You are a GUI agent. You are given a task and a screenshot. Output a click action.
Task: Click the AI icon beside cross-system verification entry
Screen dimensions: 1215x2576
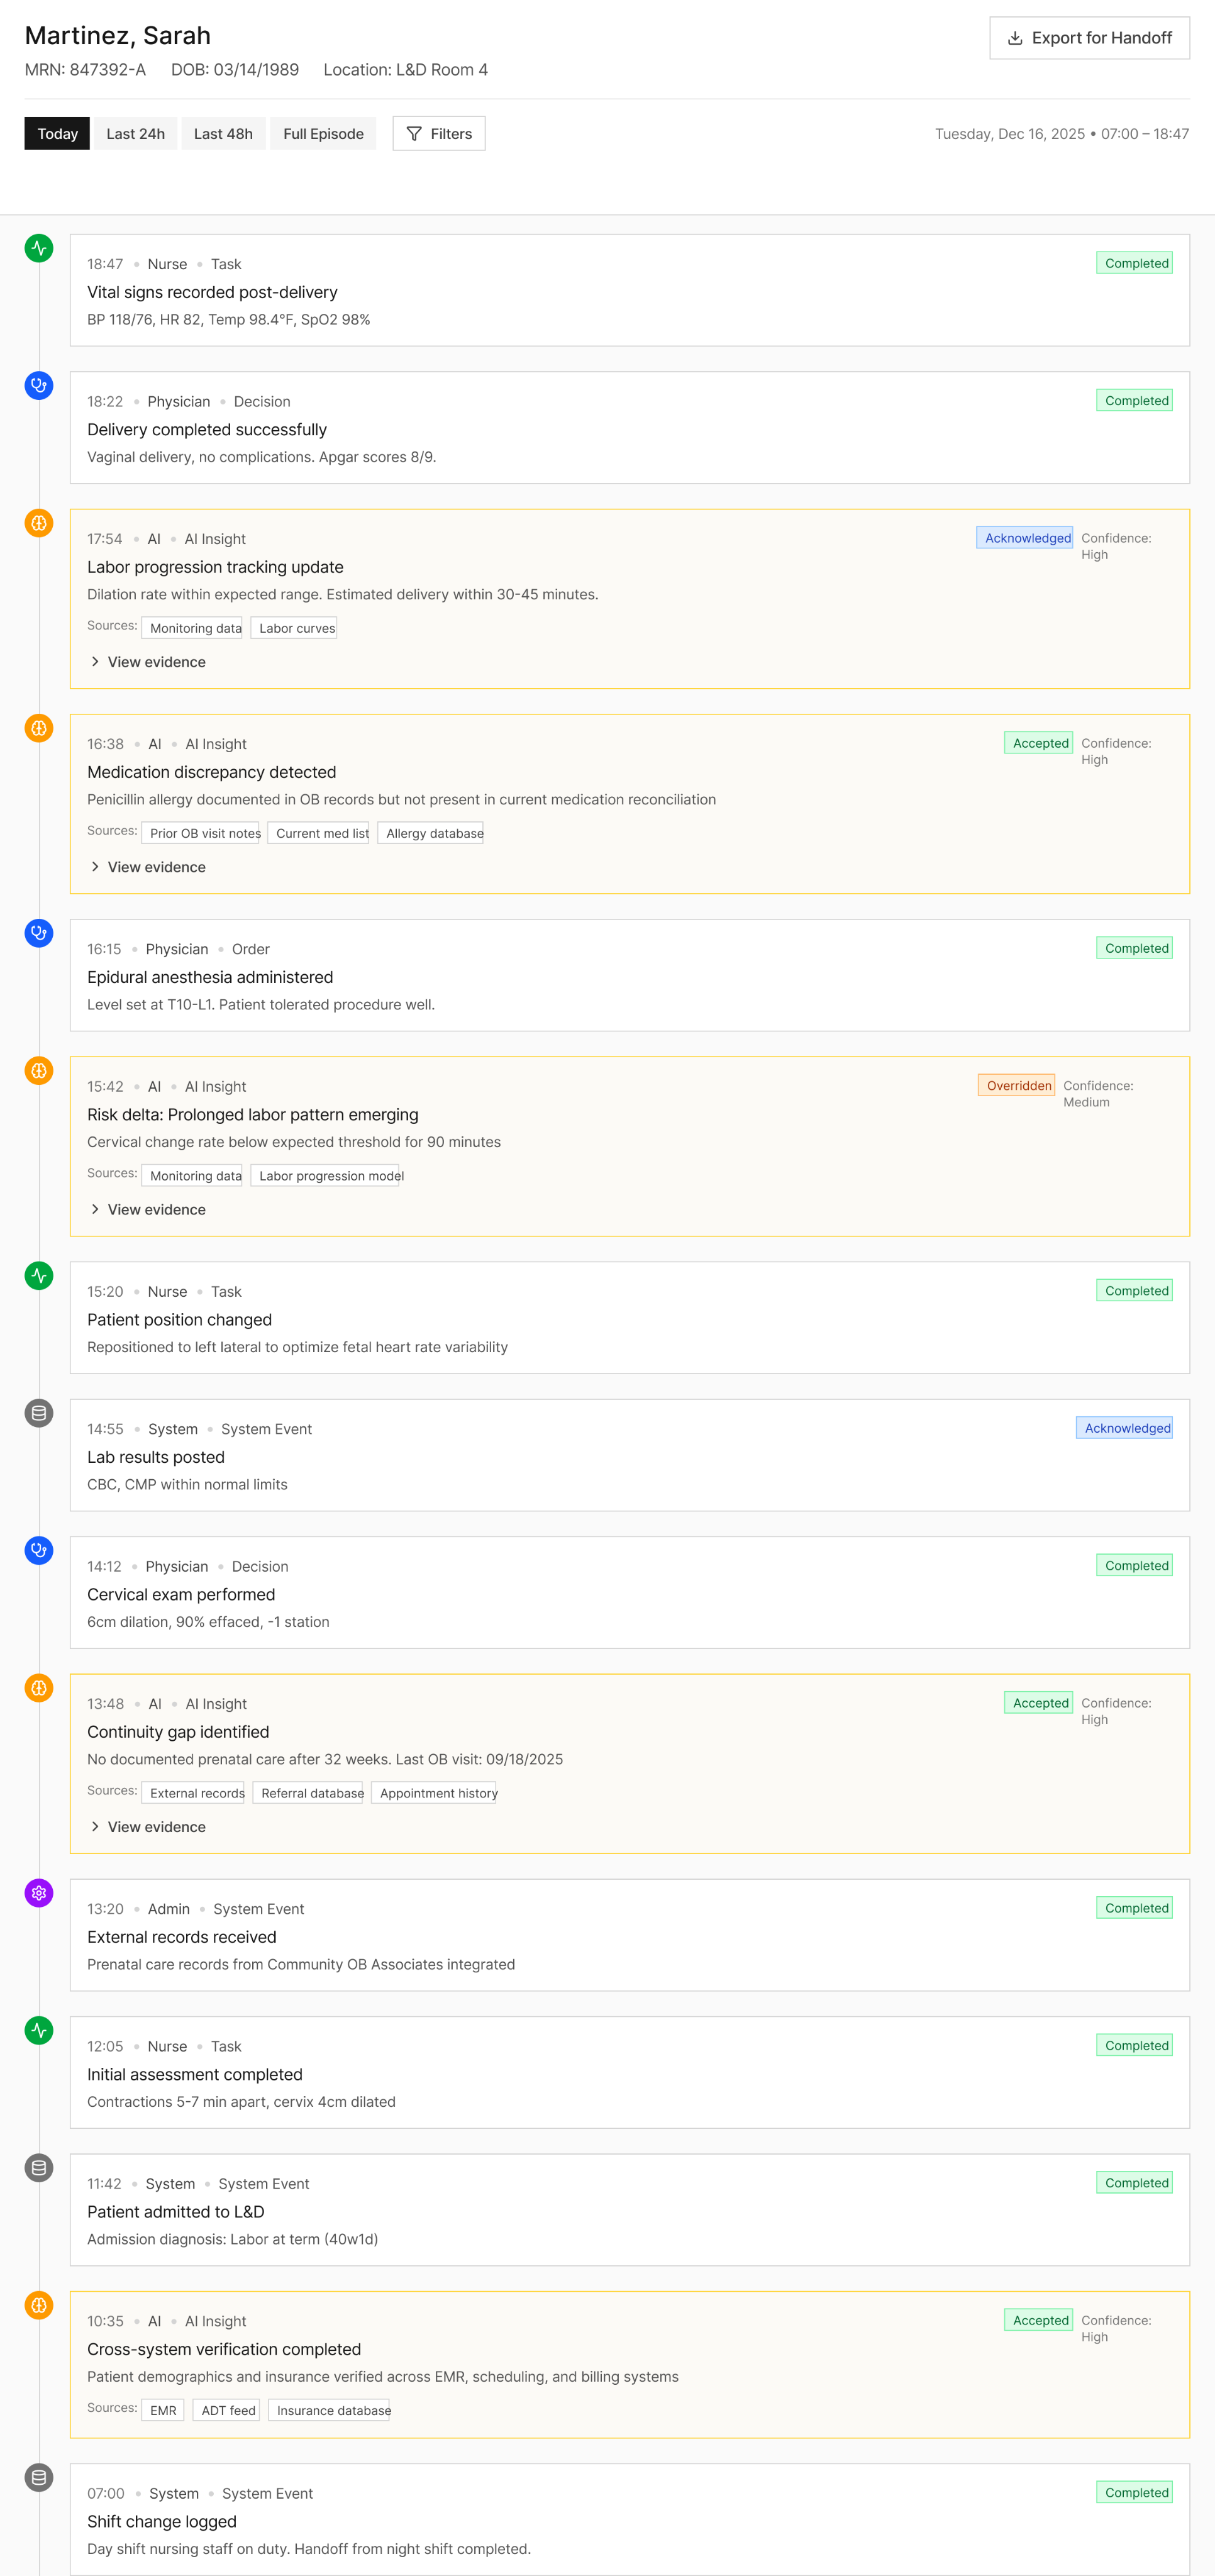tap(38, 2306)
